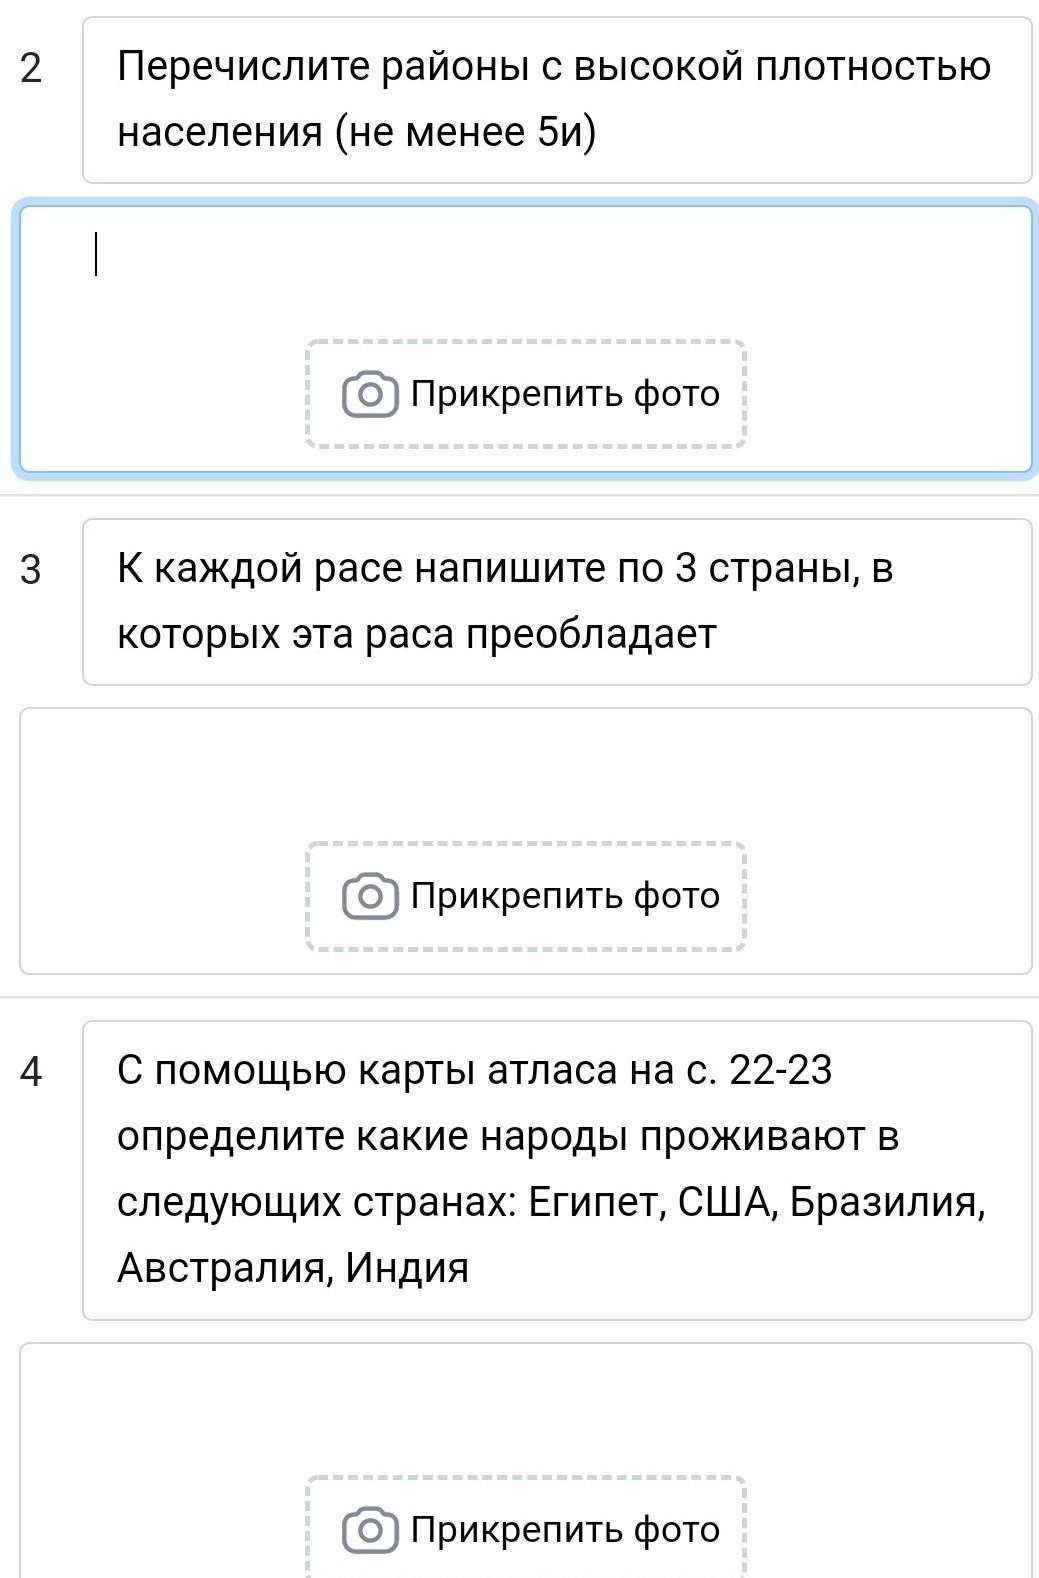This screenshot has width=1039, height=1578.
Task: Attach a photo to the question 3 answer
Action: click(x=526, y=896)
